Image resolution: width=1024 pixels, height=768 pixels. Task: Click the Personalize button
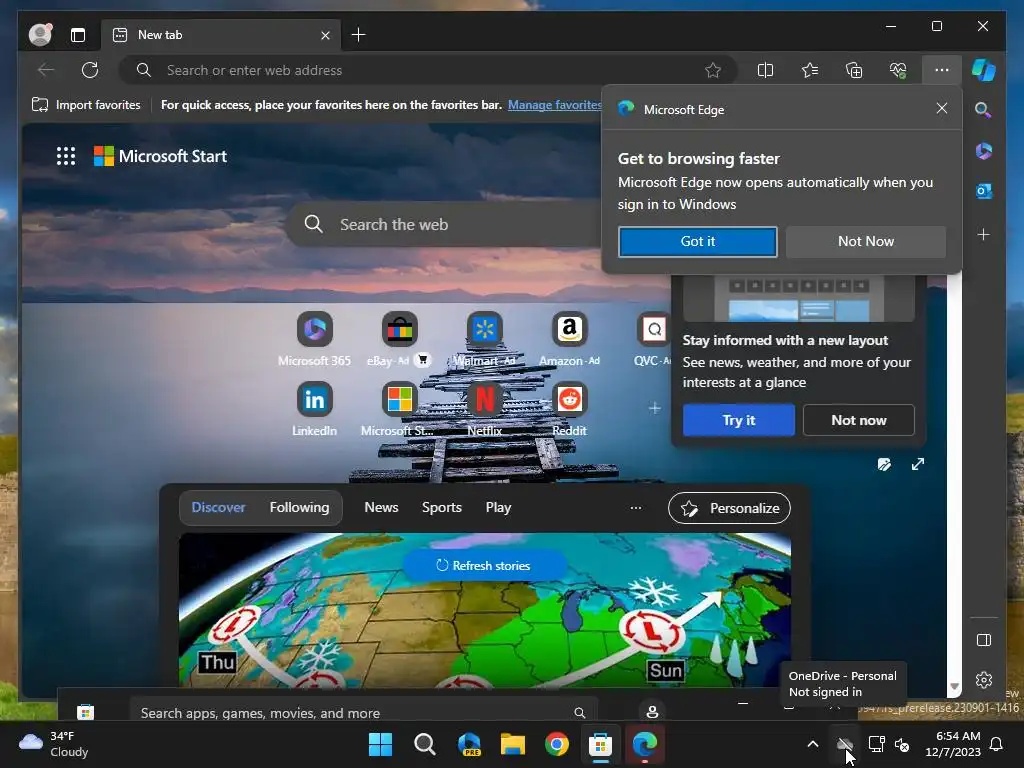(x=729, y=508)
